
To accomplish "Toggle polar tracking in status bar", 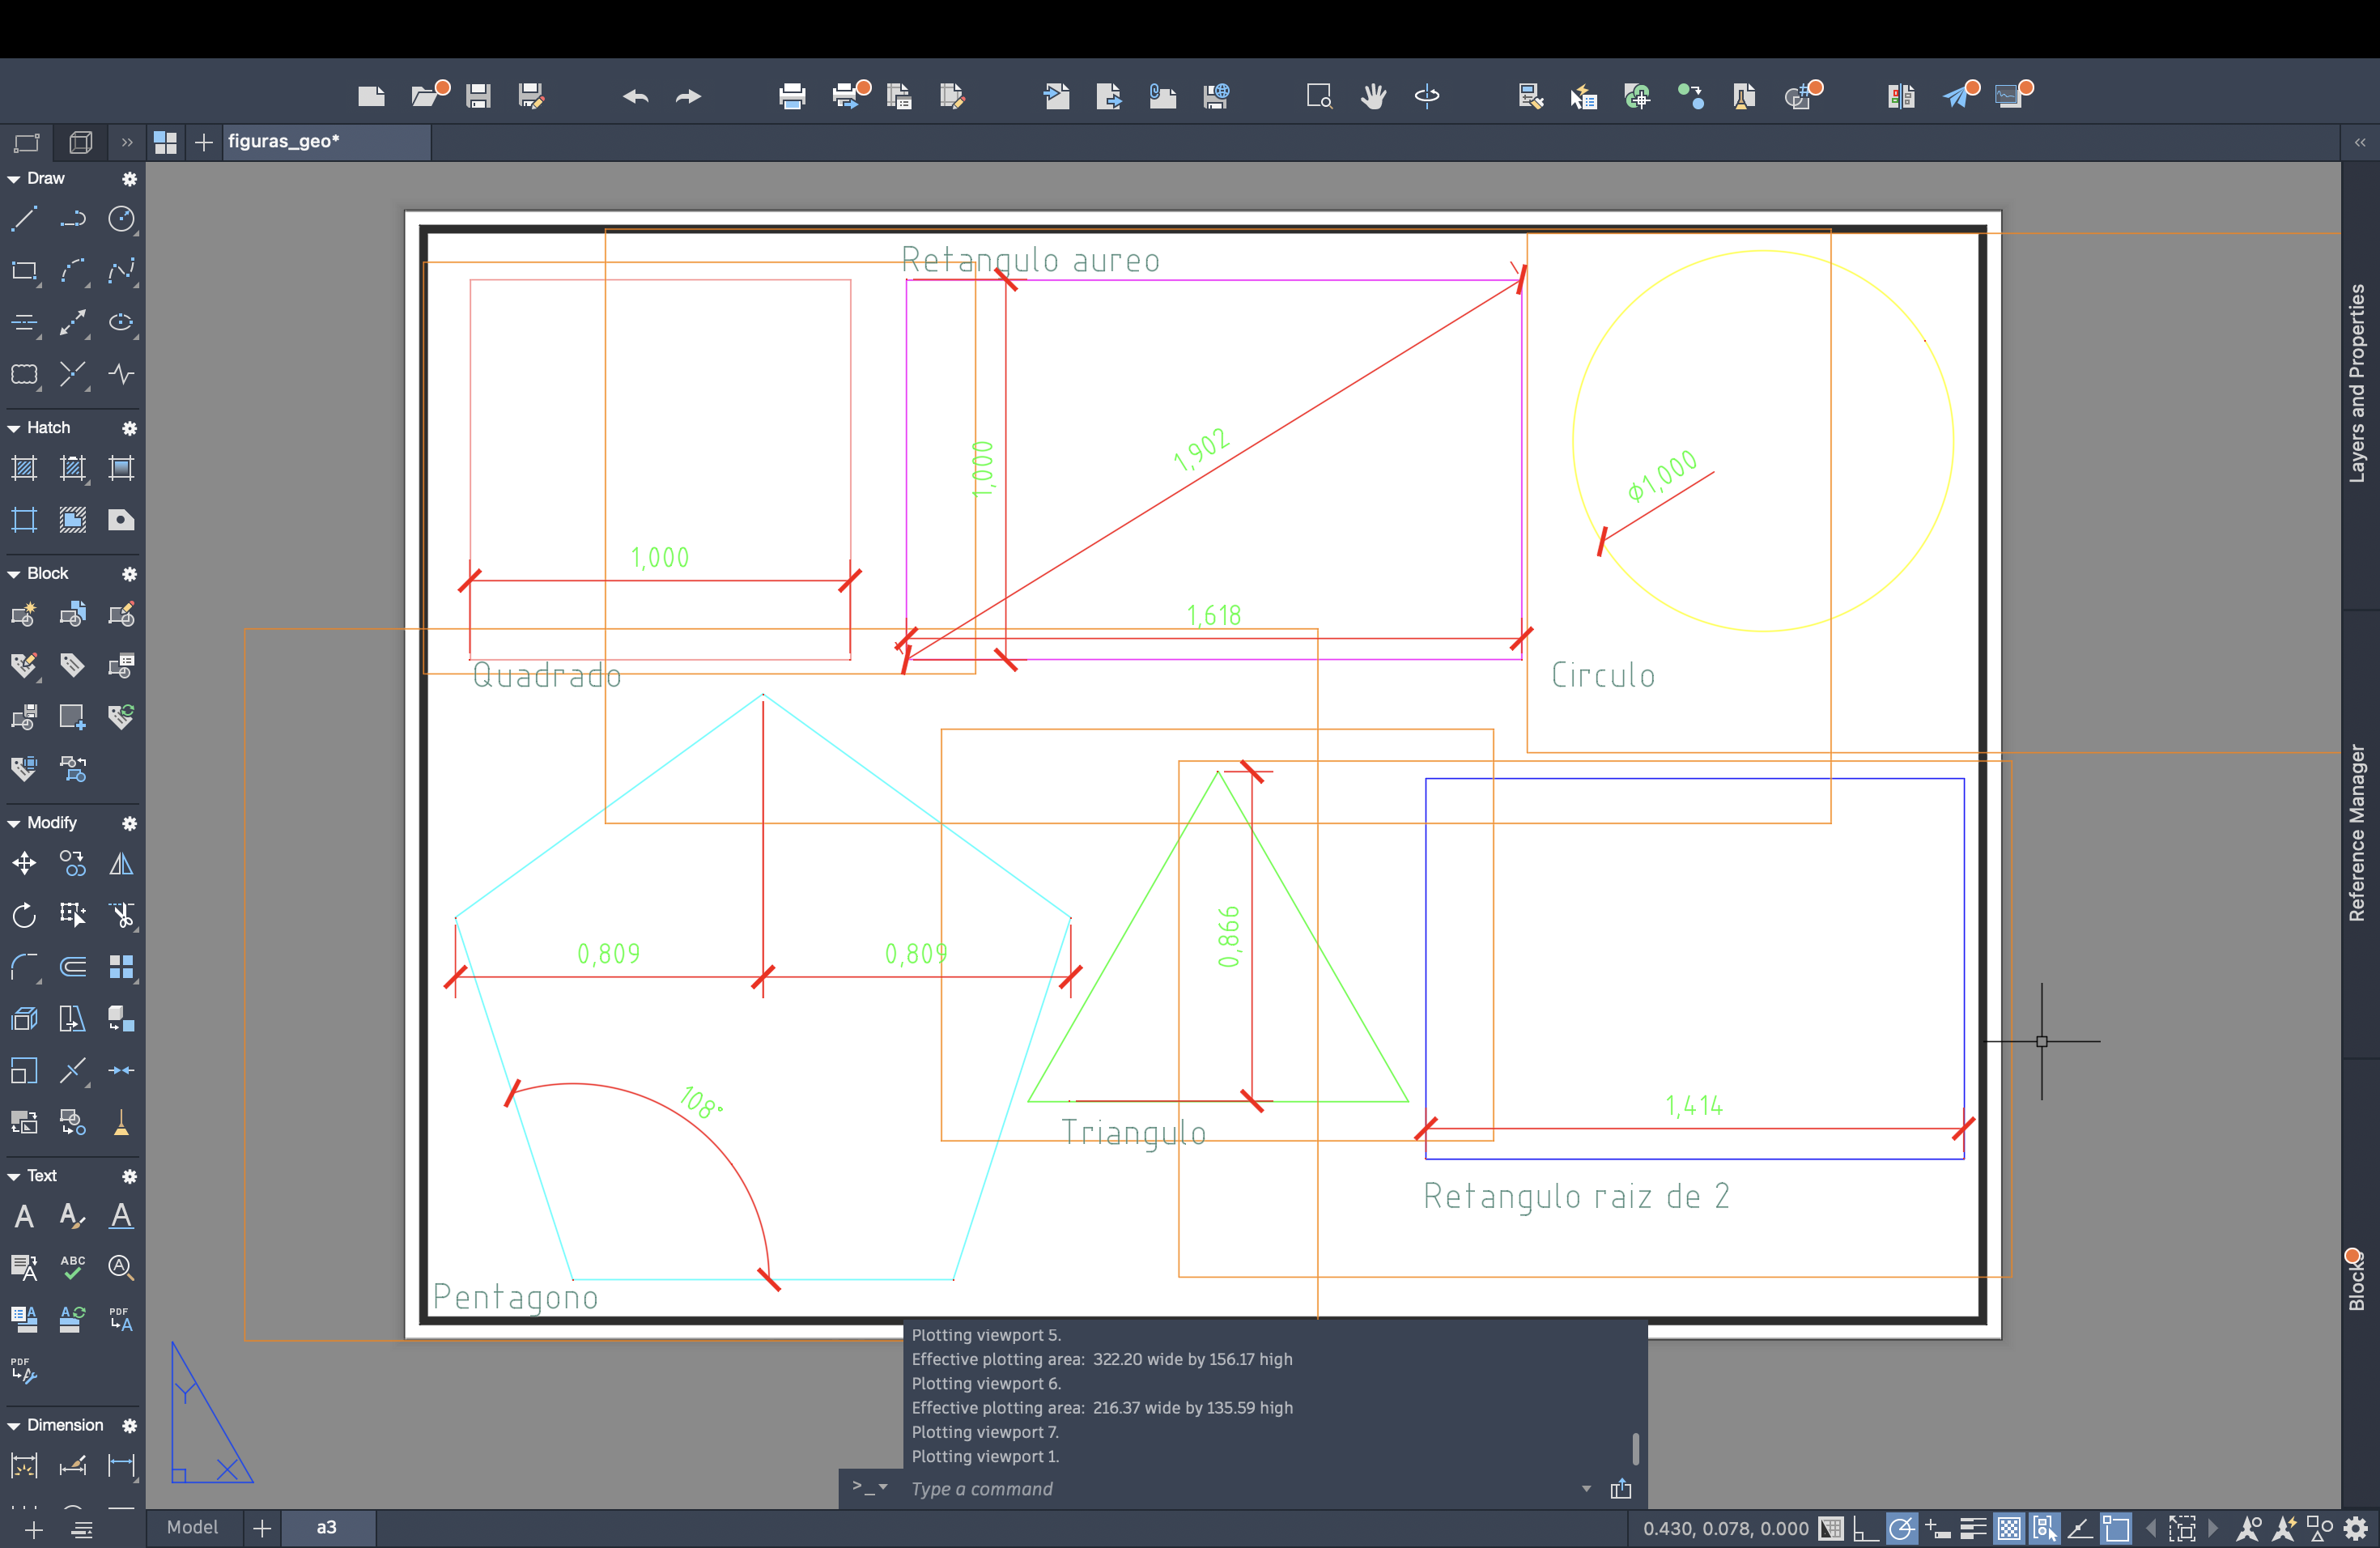I will click(x=1901, y=1528).
